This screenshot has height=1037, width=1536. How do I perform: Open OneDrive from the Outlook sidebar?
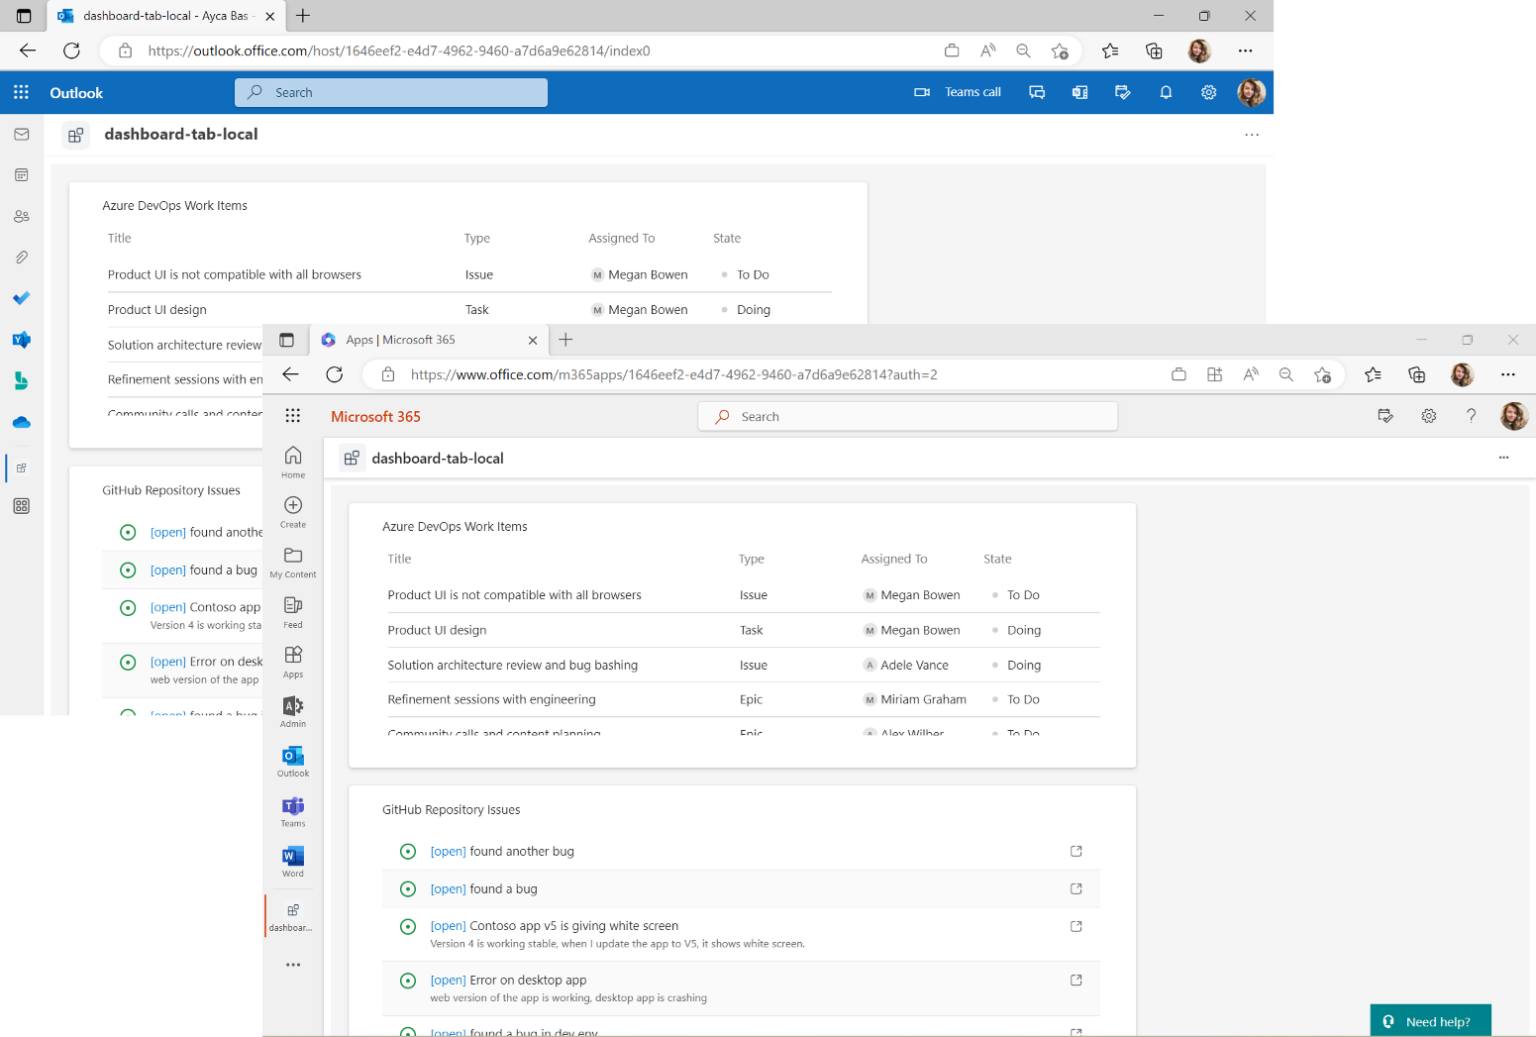point(21,421)
